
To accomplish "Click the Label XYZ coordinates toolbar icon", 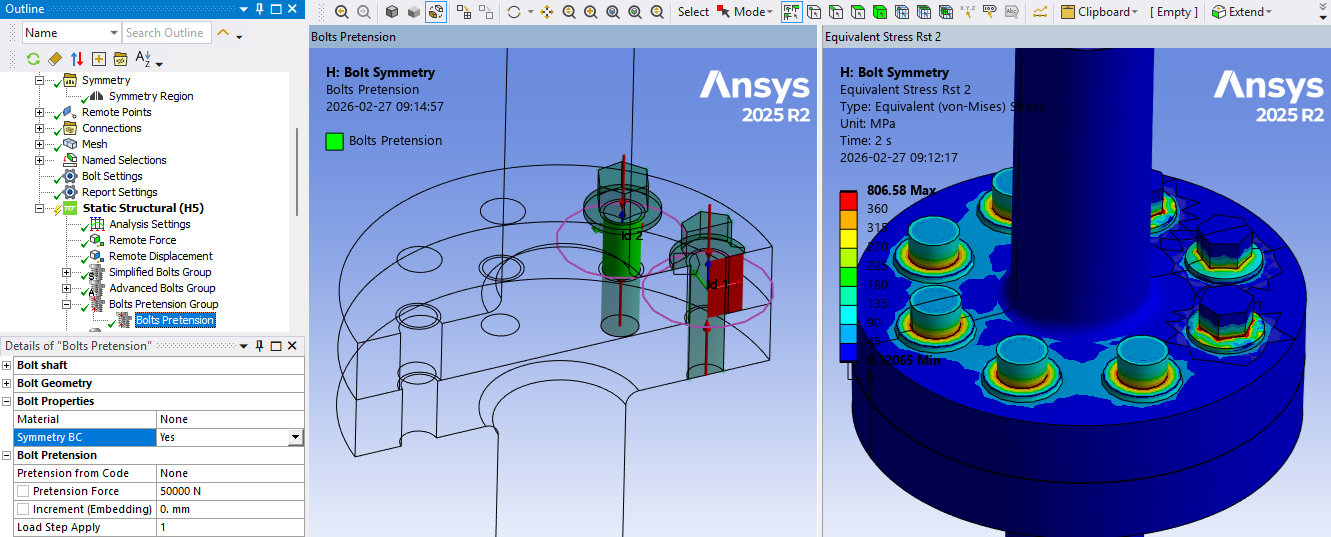I will pyautogui.click(x=967, y=12).
